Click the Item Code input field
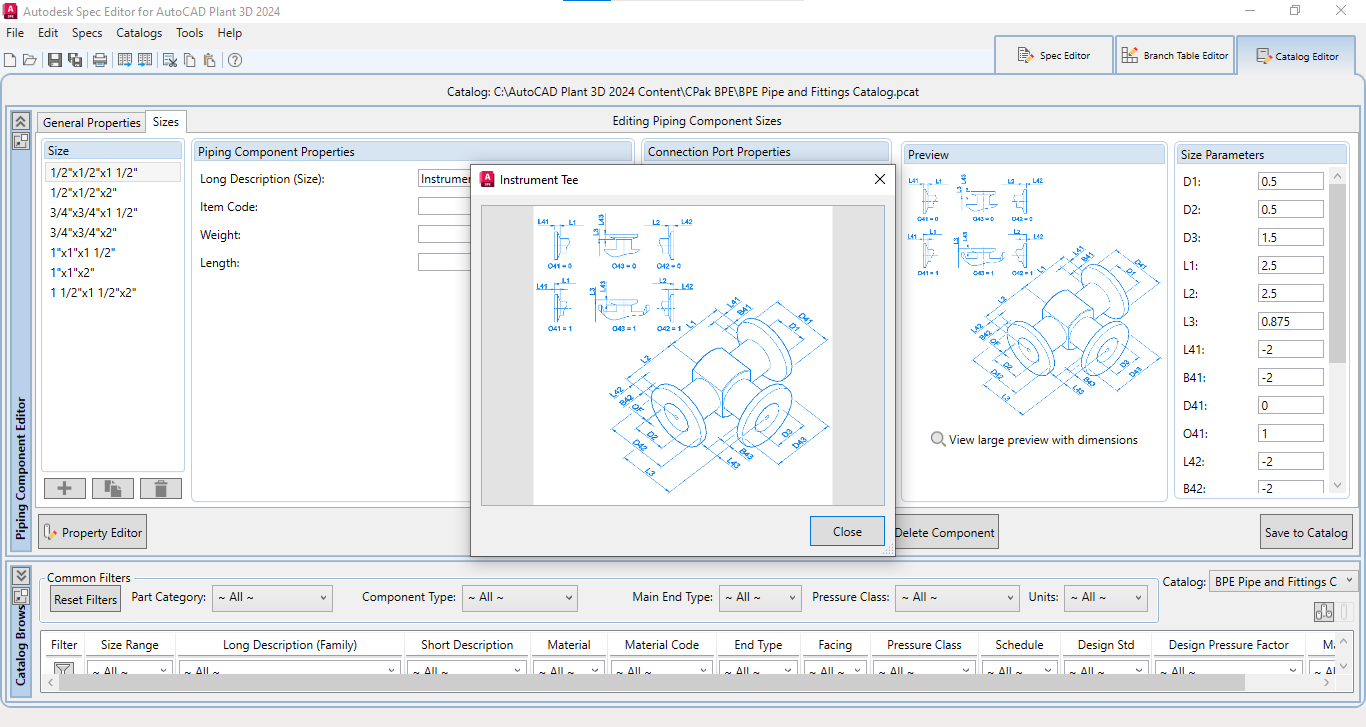1366x727 pixels. (444, 207)
